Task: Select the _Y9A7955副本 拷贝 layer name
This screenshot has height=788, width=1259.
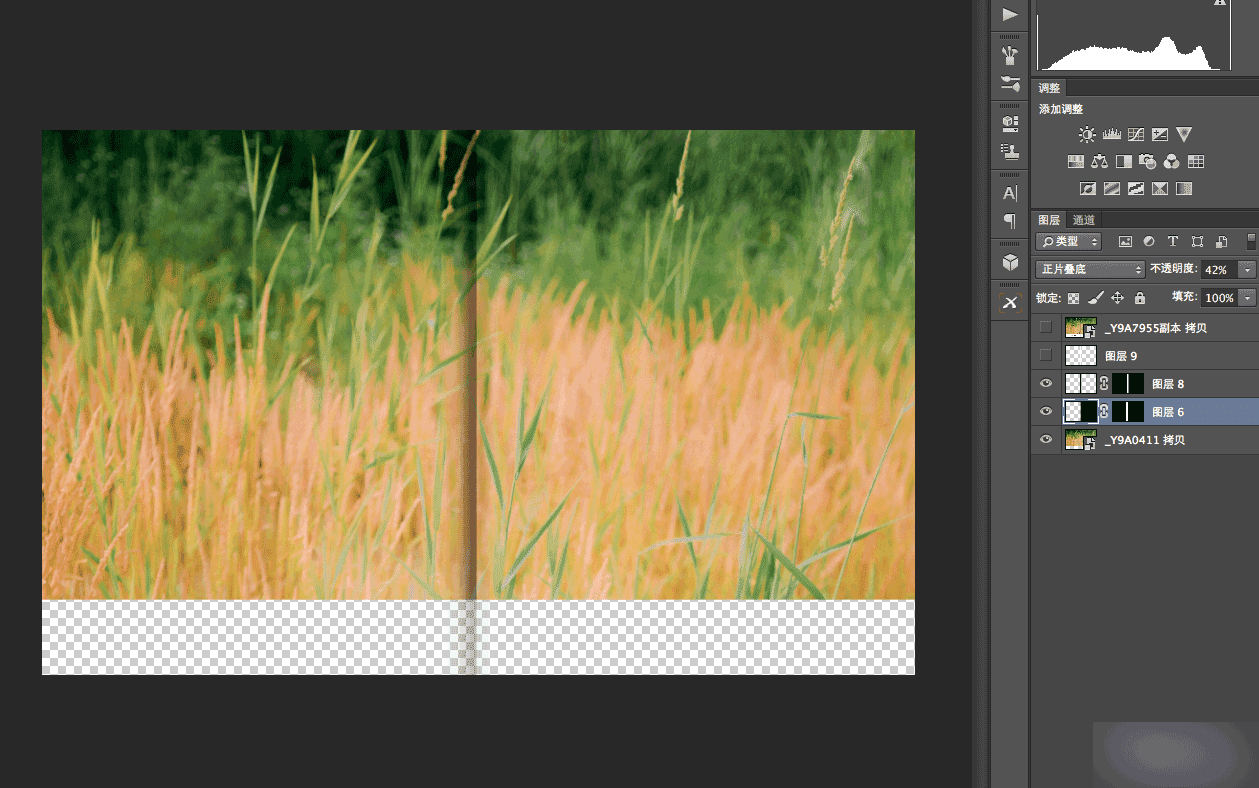Action: (x=1156, y=328)
